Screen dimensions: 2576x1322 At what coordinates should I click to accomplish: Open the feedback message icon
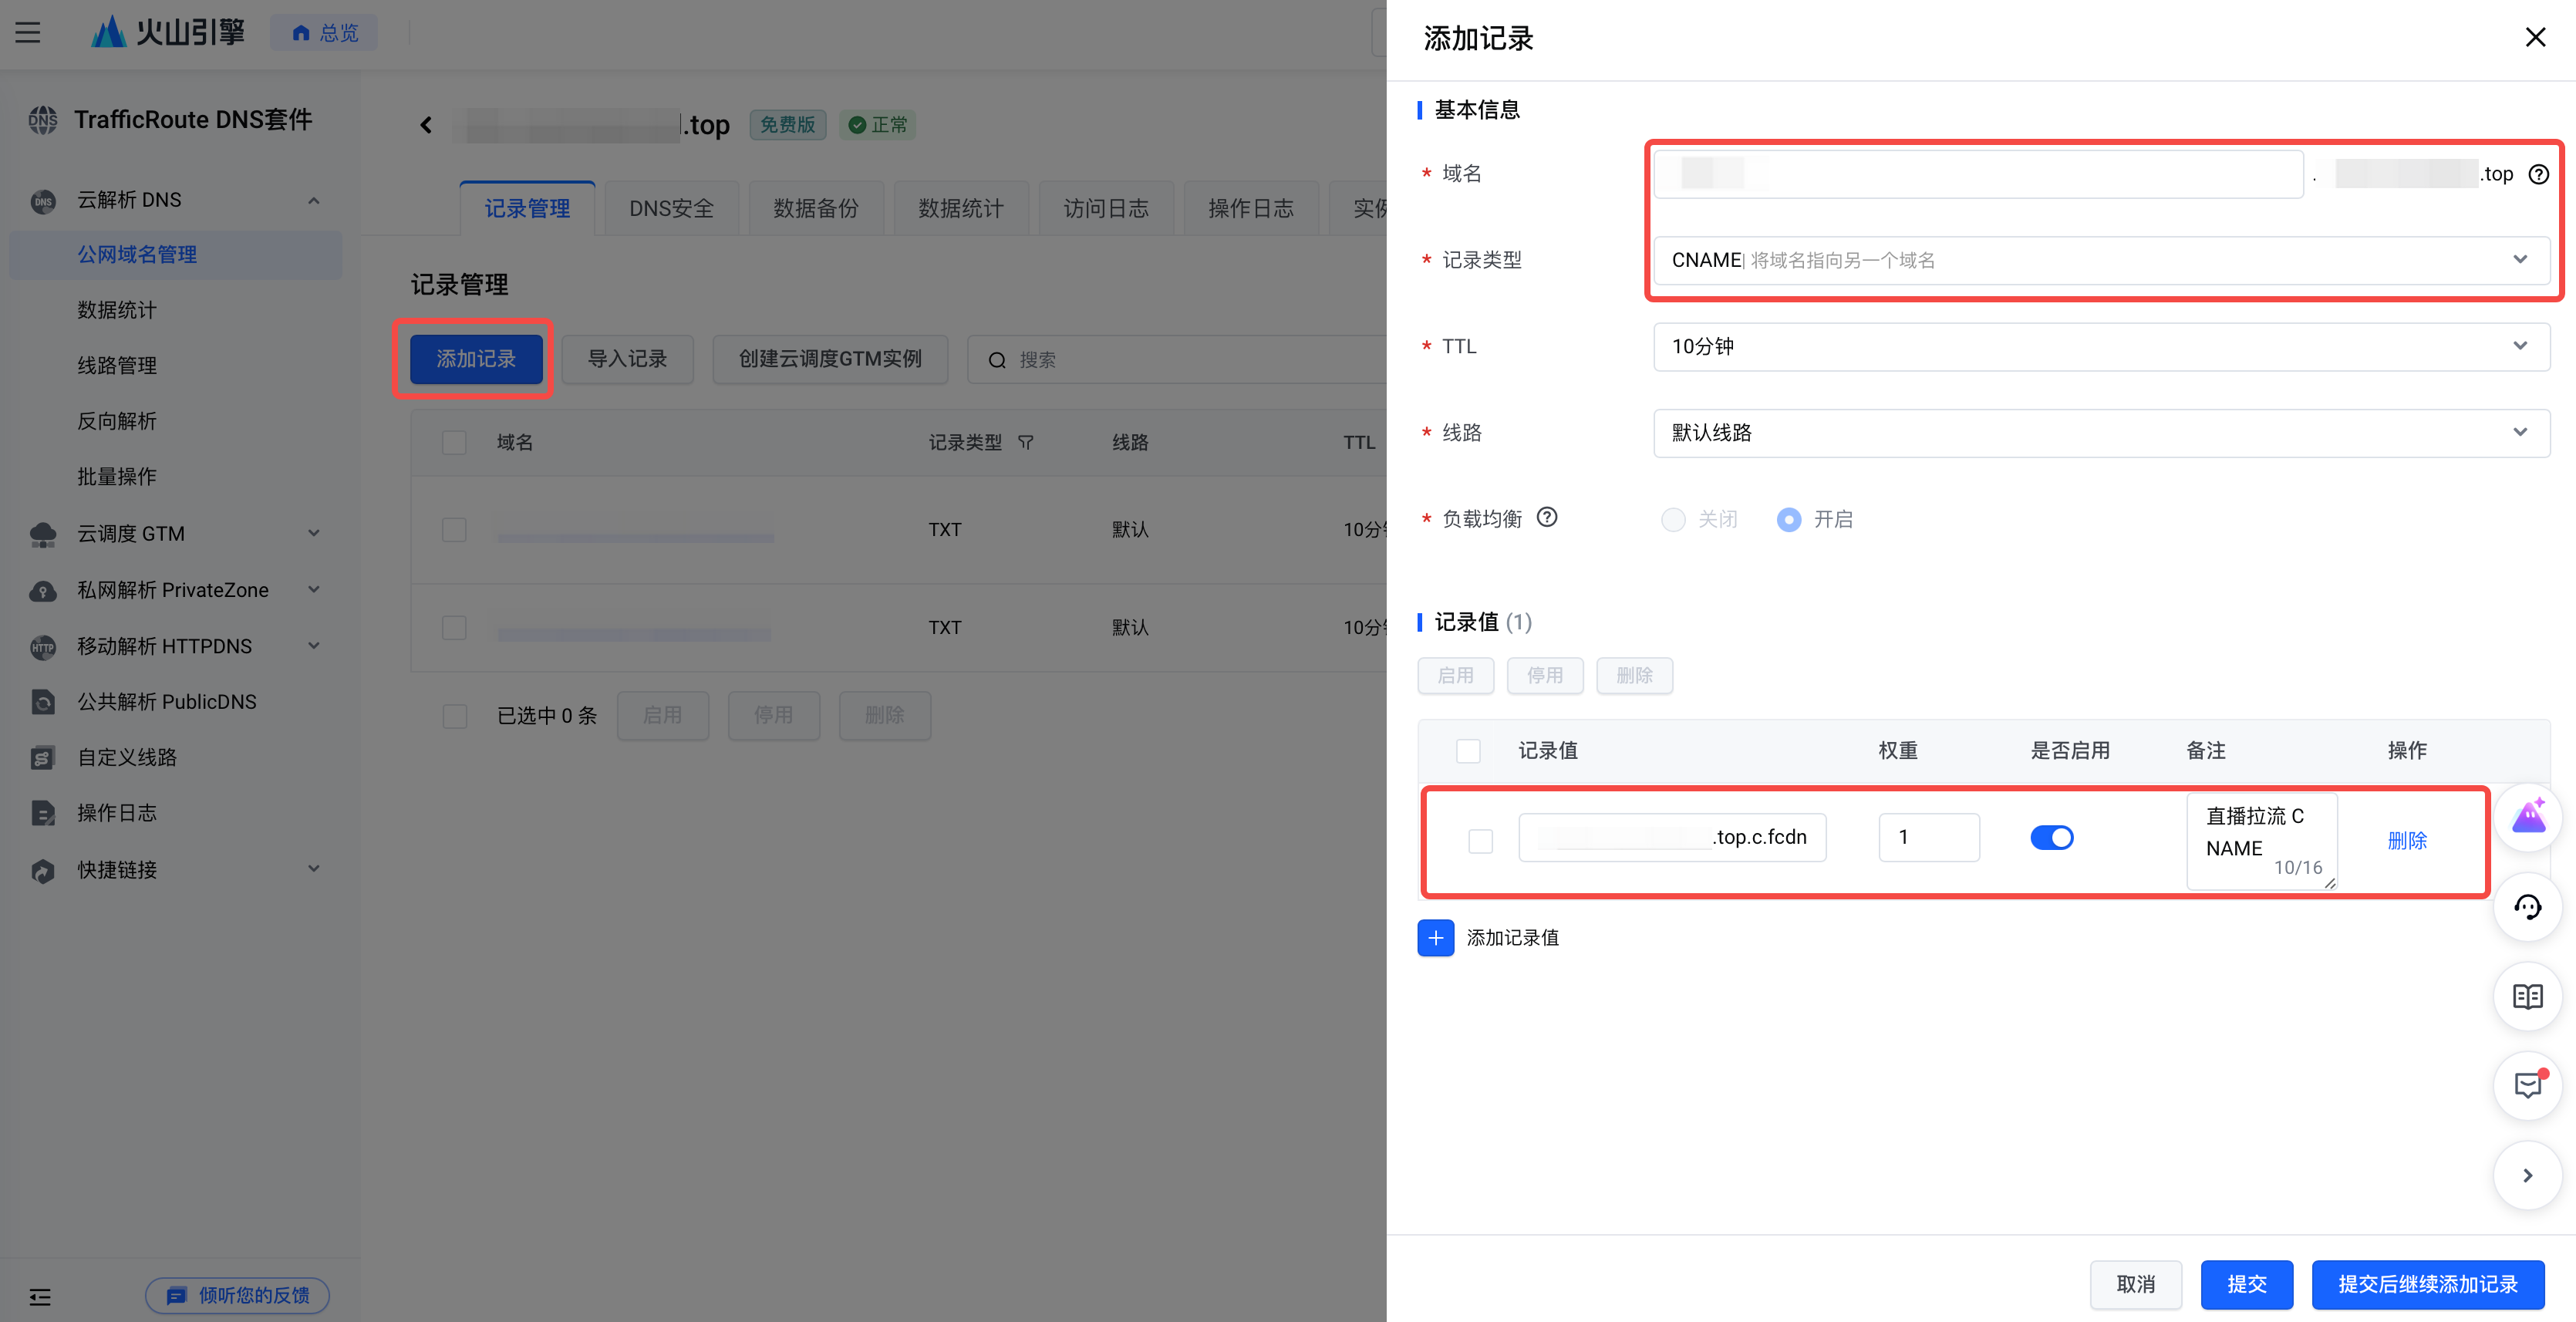tap(2527, 1085)
